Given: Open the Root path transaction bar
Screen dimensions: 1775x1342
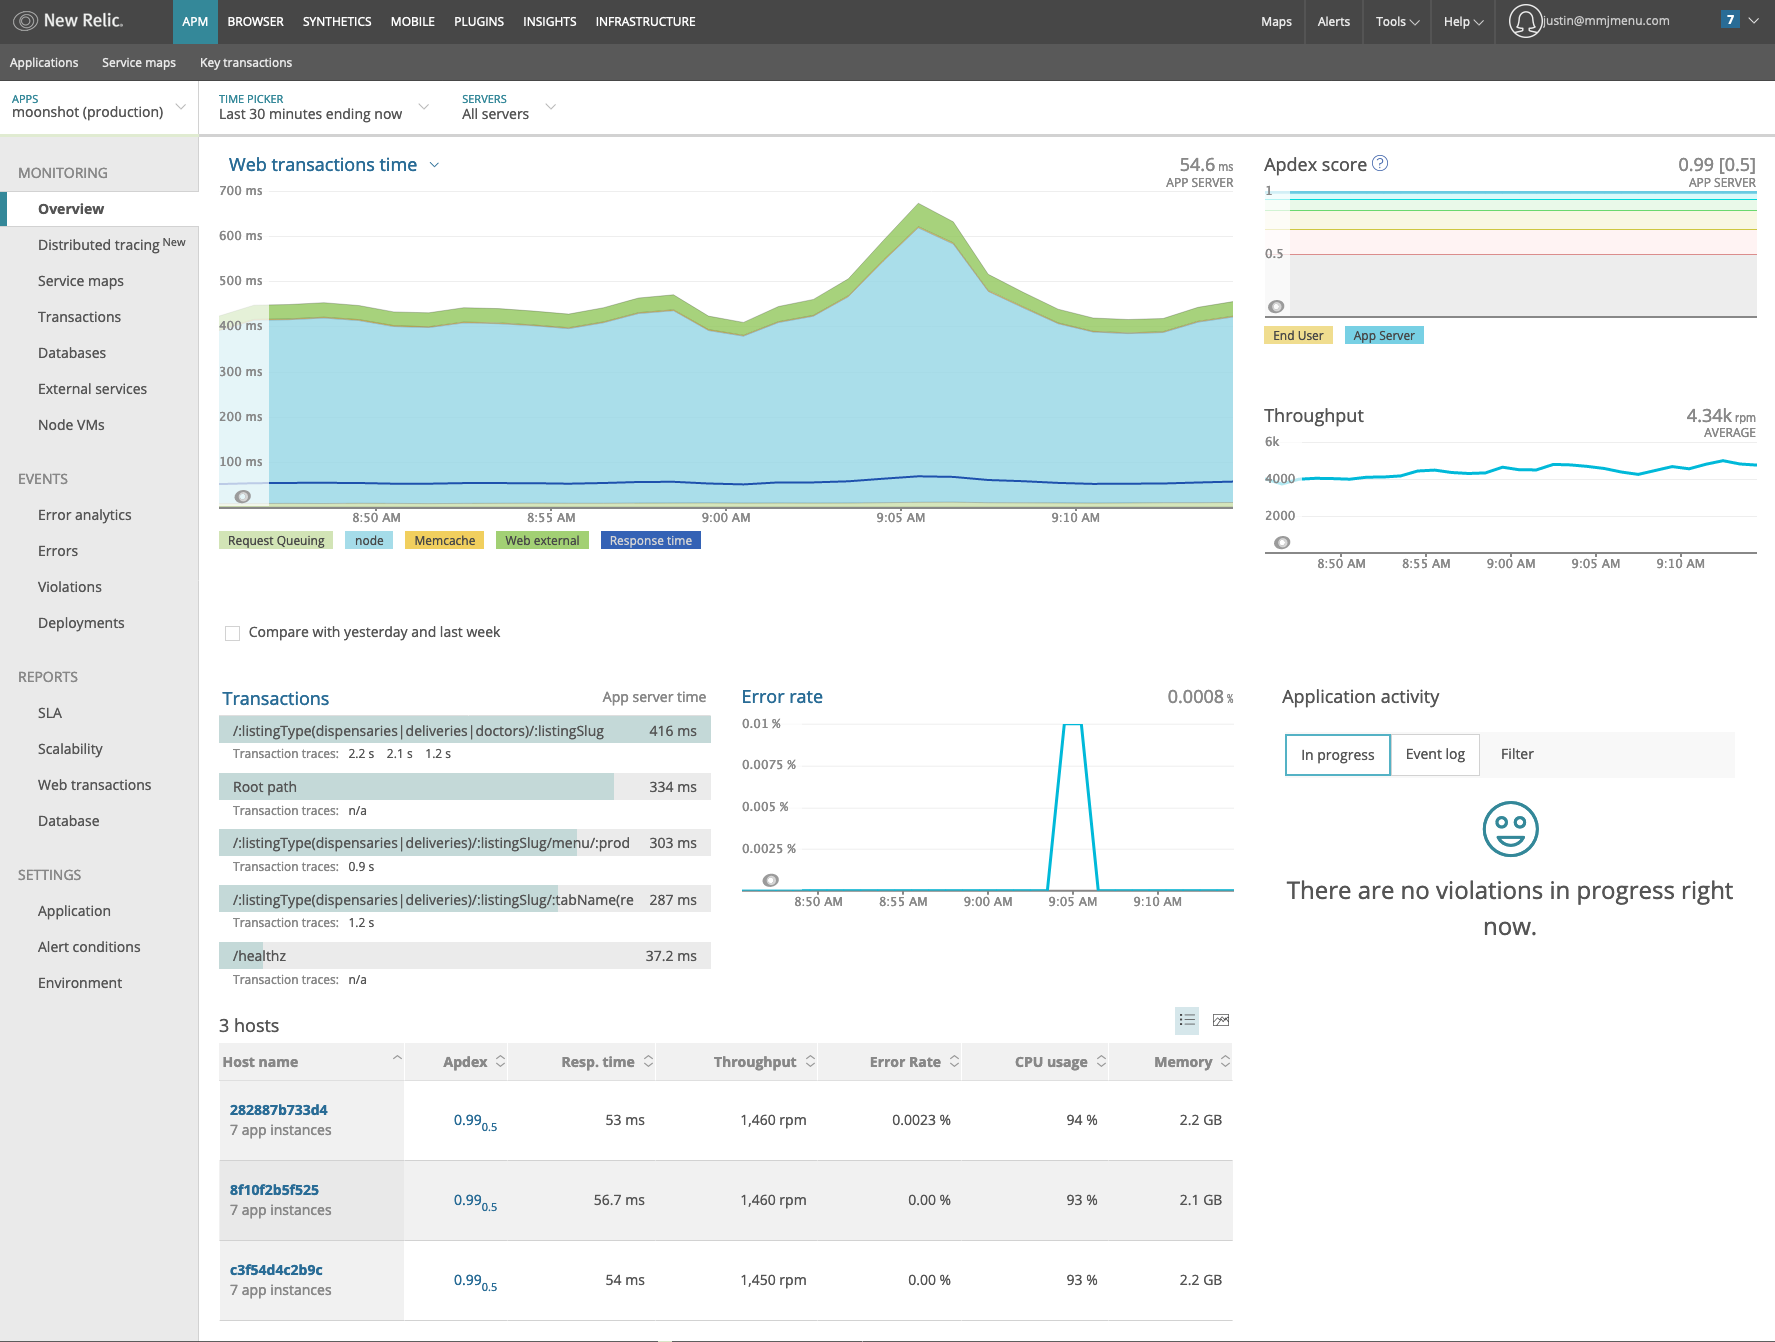Looking at the screenshot, I should coord(465,787).
